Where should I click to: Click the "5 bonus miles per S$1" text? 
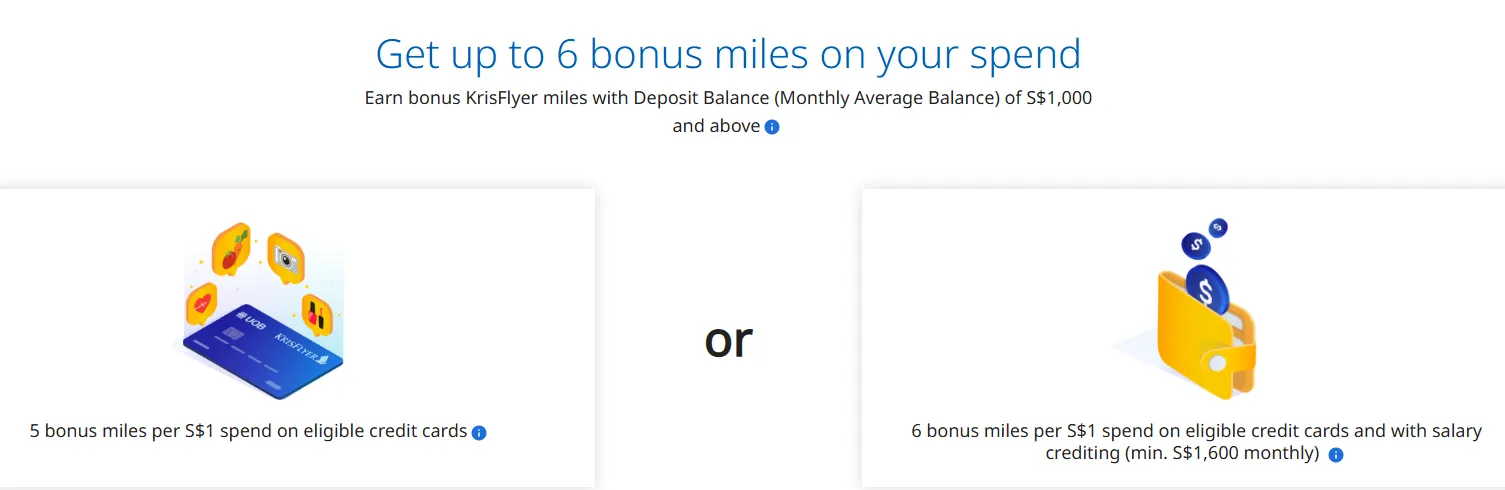coord(249,432)
